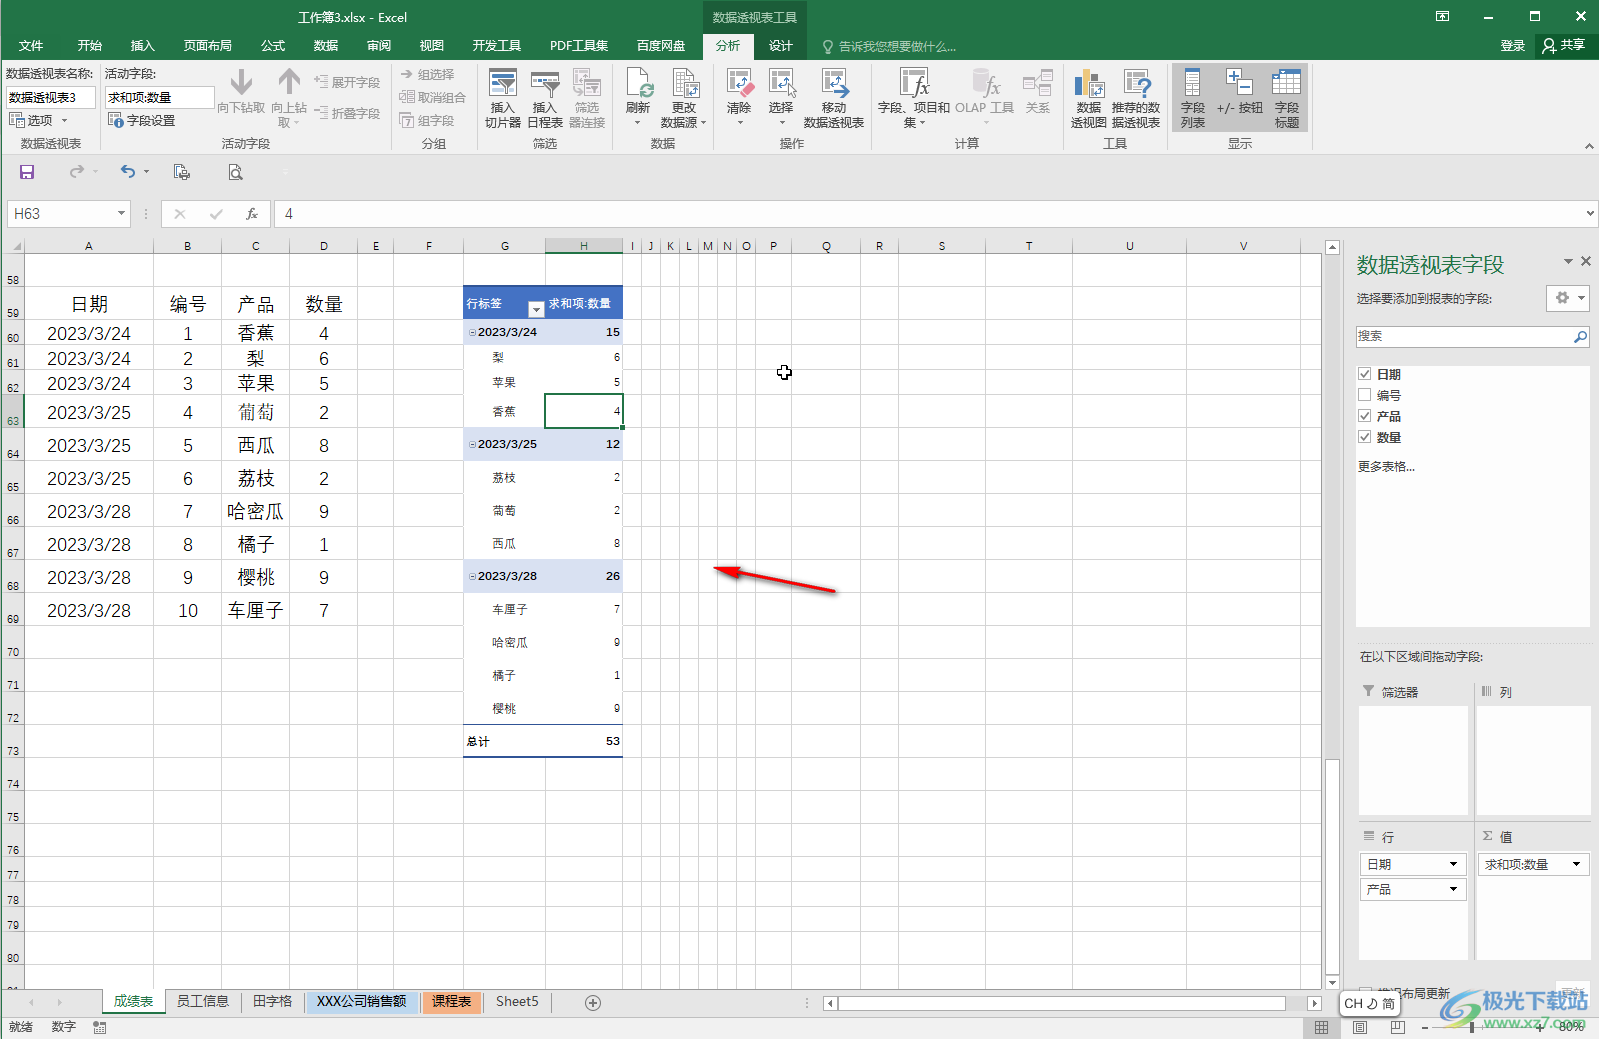The image size is (1599, 1039).
Task: Click Insert Slicer icon
Action: tap(503, 98)
